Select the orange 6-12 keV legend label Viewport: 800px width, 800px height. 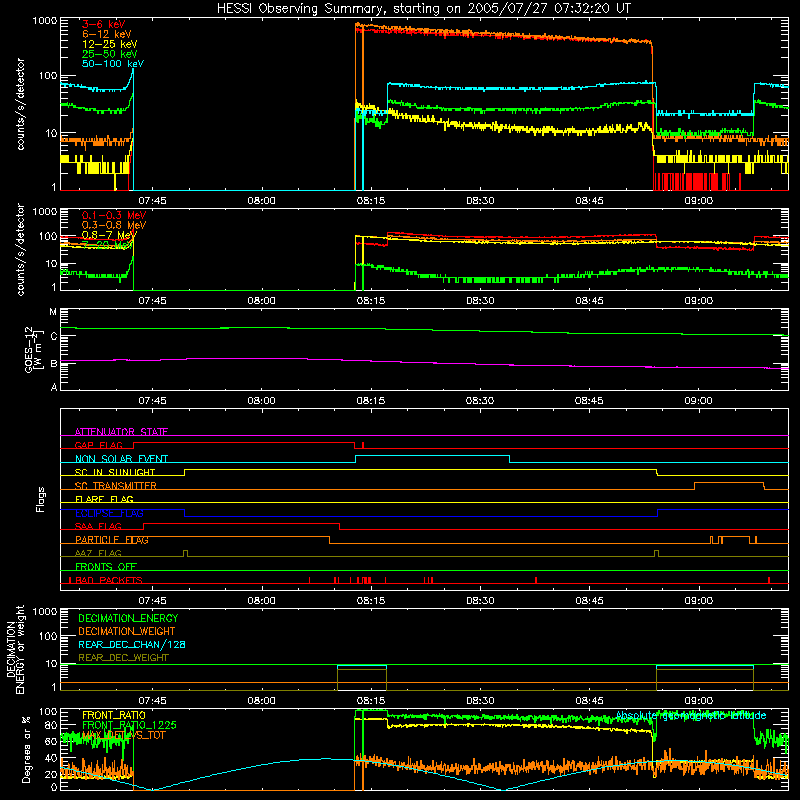[x=106, y=34]
